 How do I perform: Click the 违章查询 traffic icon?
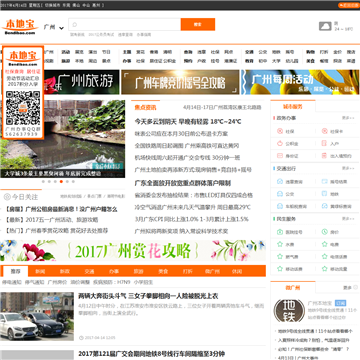click(x=280, y=182)
